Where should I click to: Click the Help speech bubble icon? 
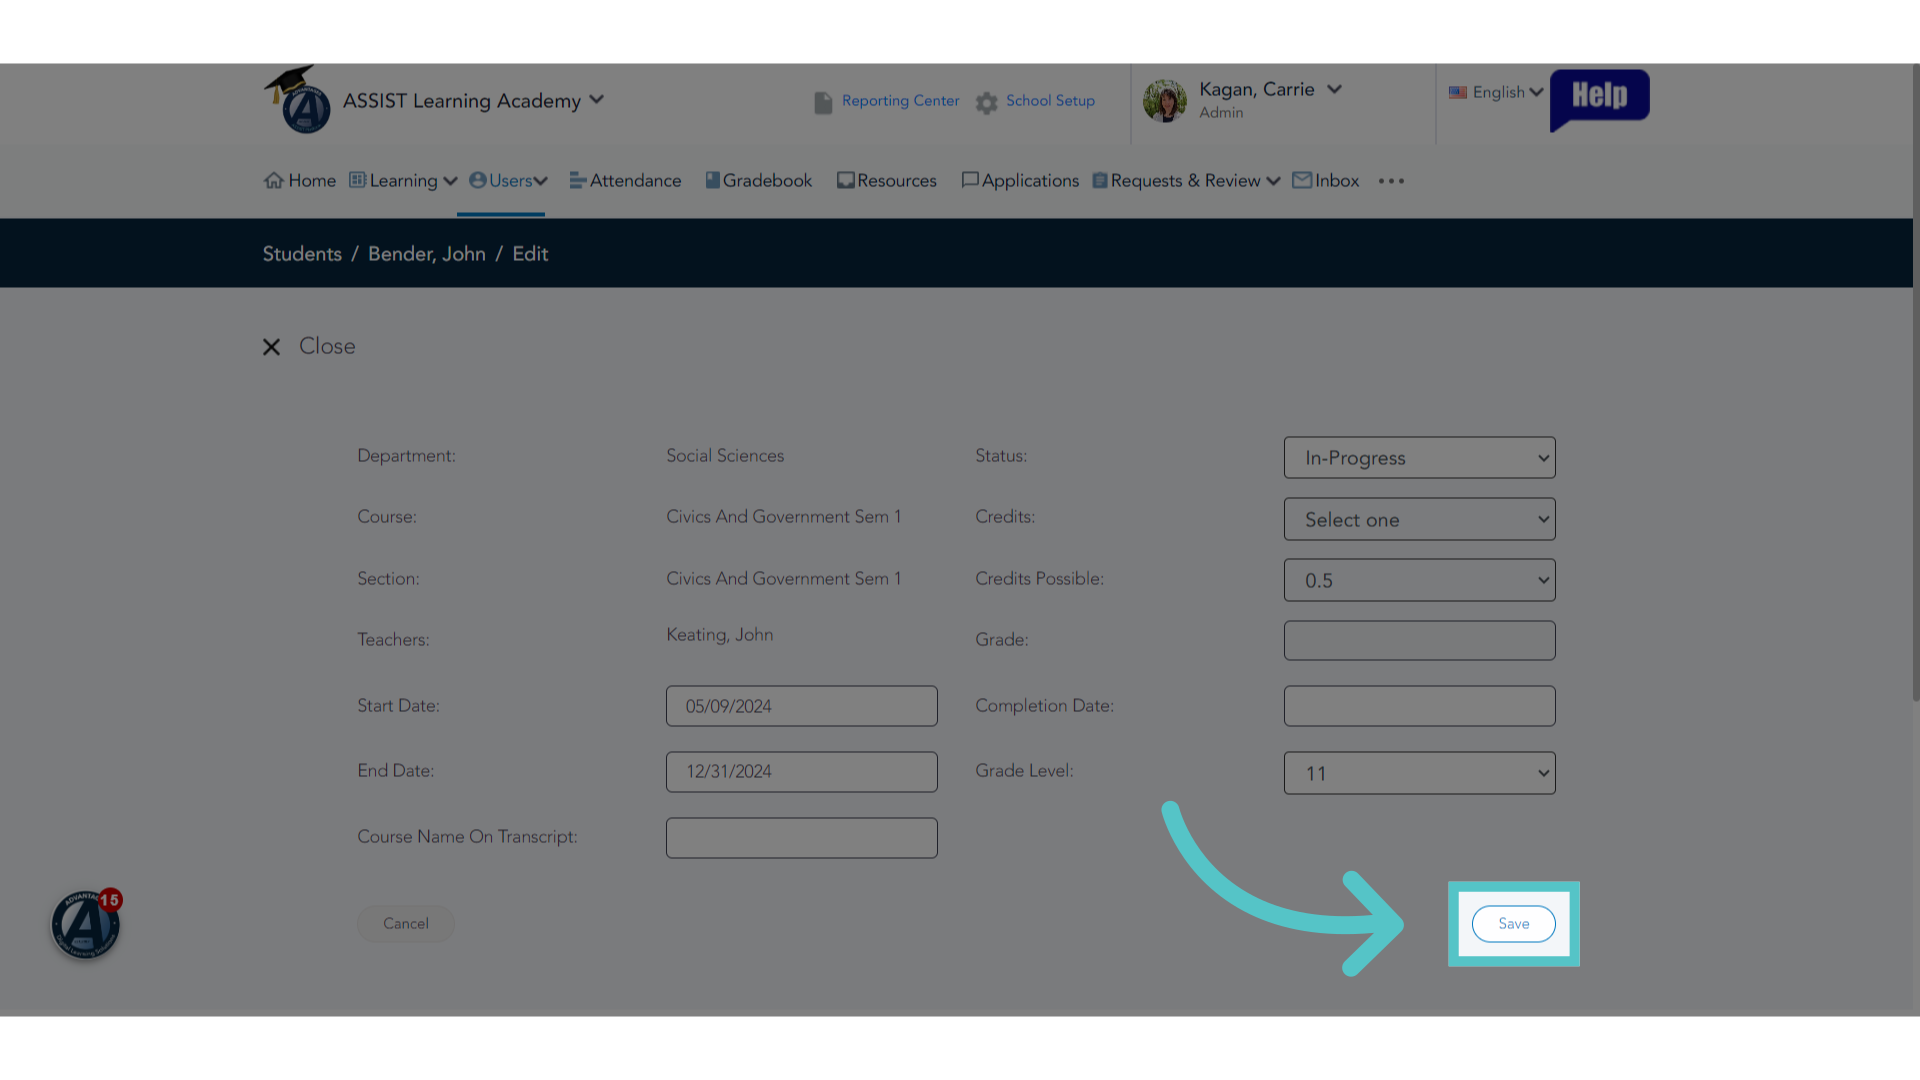(x=1599, y=99)
